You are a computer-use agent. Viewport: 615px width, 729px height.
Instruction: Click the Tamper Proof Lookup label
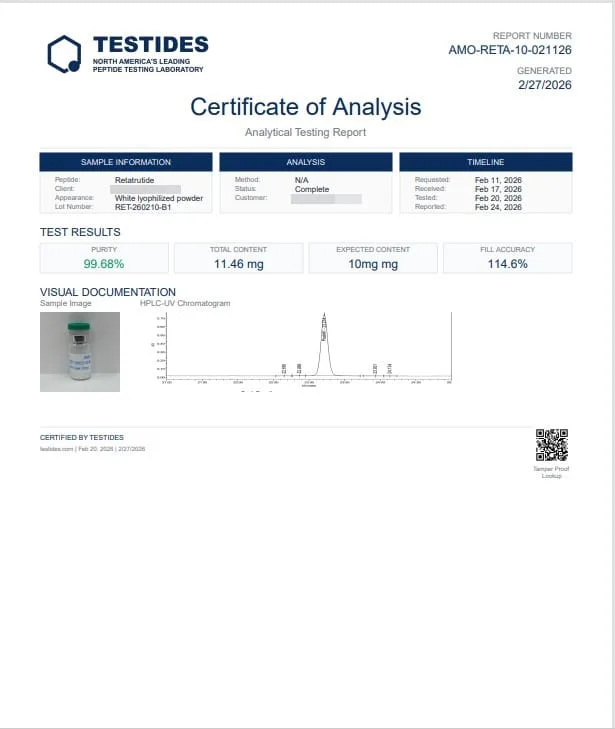551,472
